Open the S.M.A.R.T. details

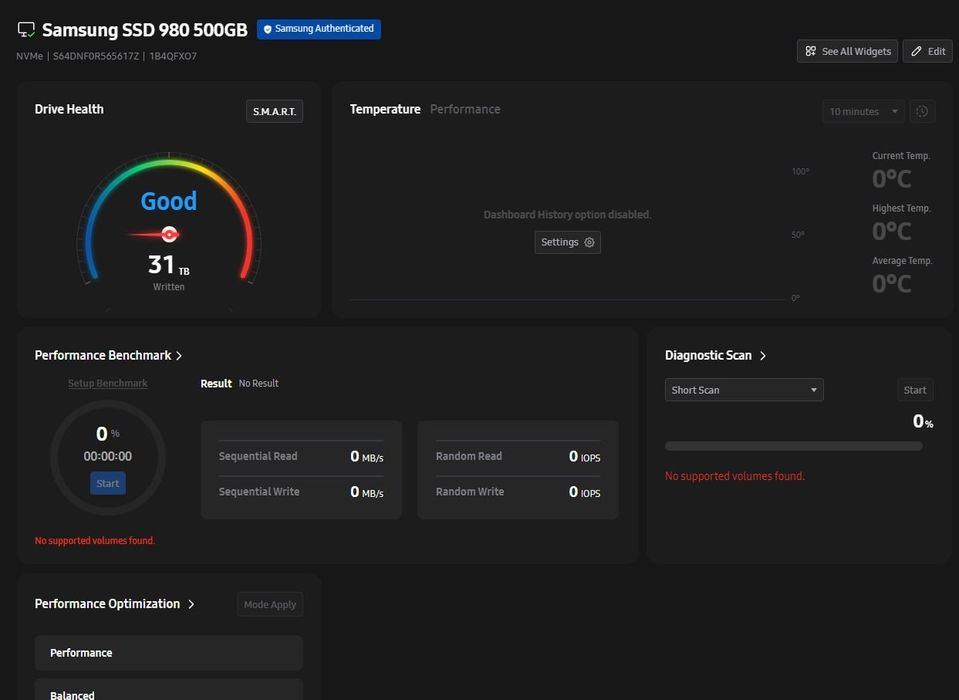pyautogui.click(x=274, y=111)
